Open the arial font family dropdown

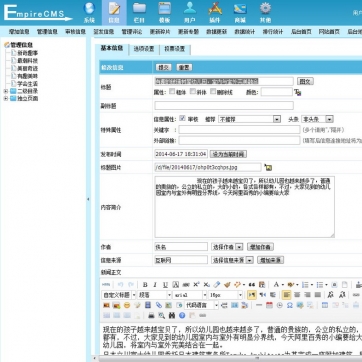click(190, 295)
